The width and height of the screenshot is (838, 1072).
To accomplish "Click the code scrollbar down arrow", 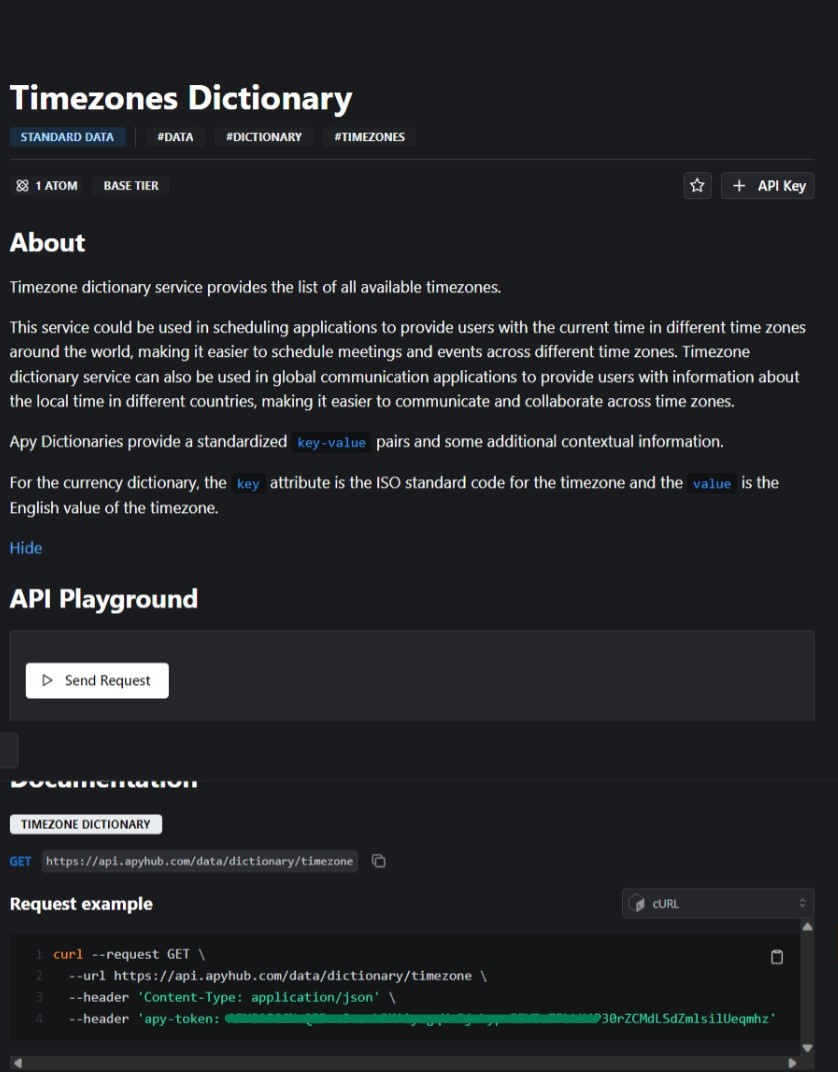I will [807, 1048].
